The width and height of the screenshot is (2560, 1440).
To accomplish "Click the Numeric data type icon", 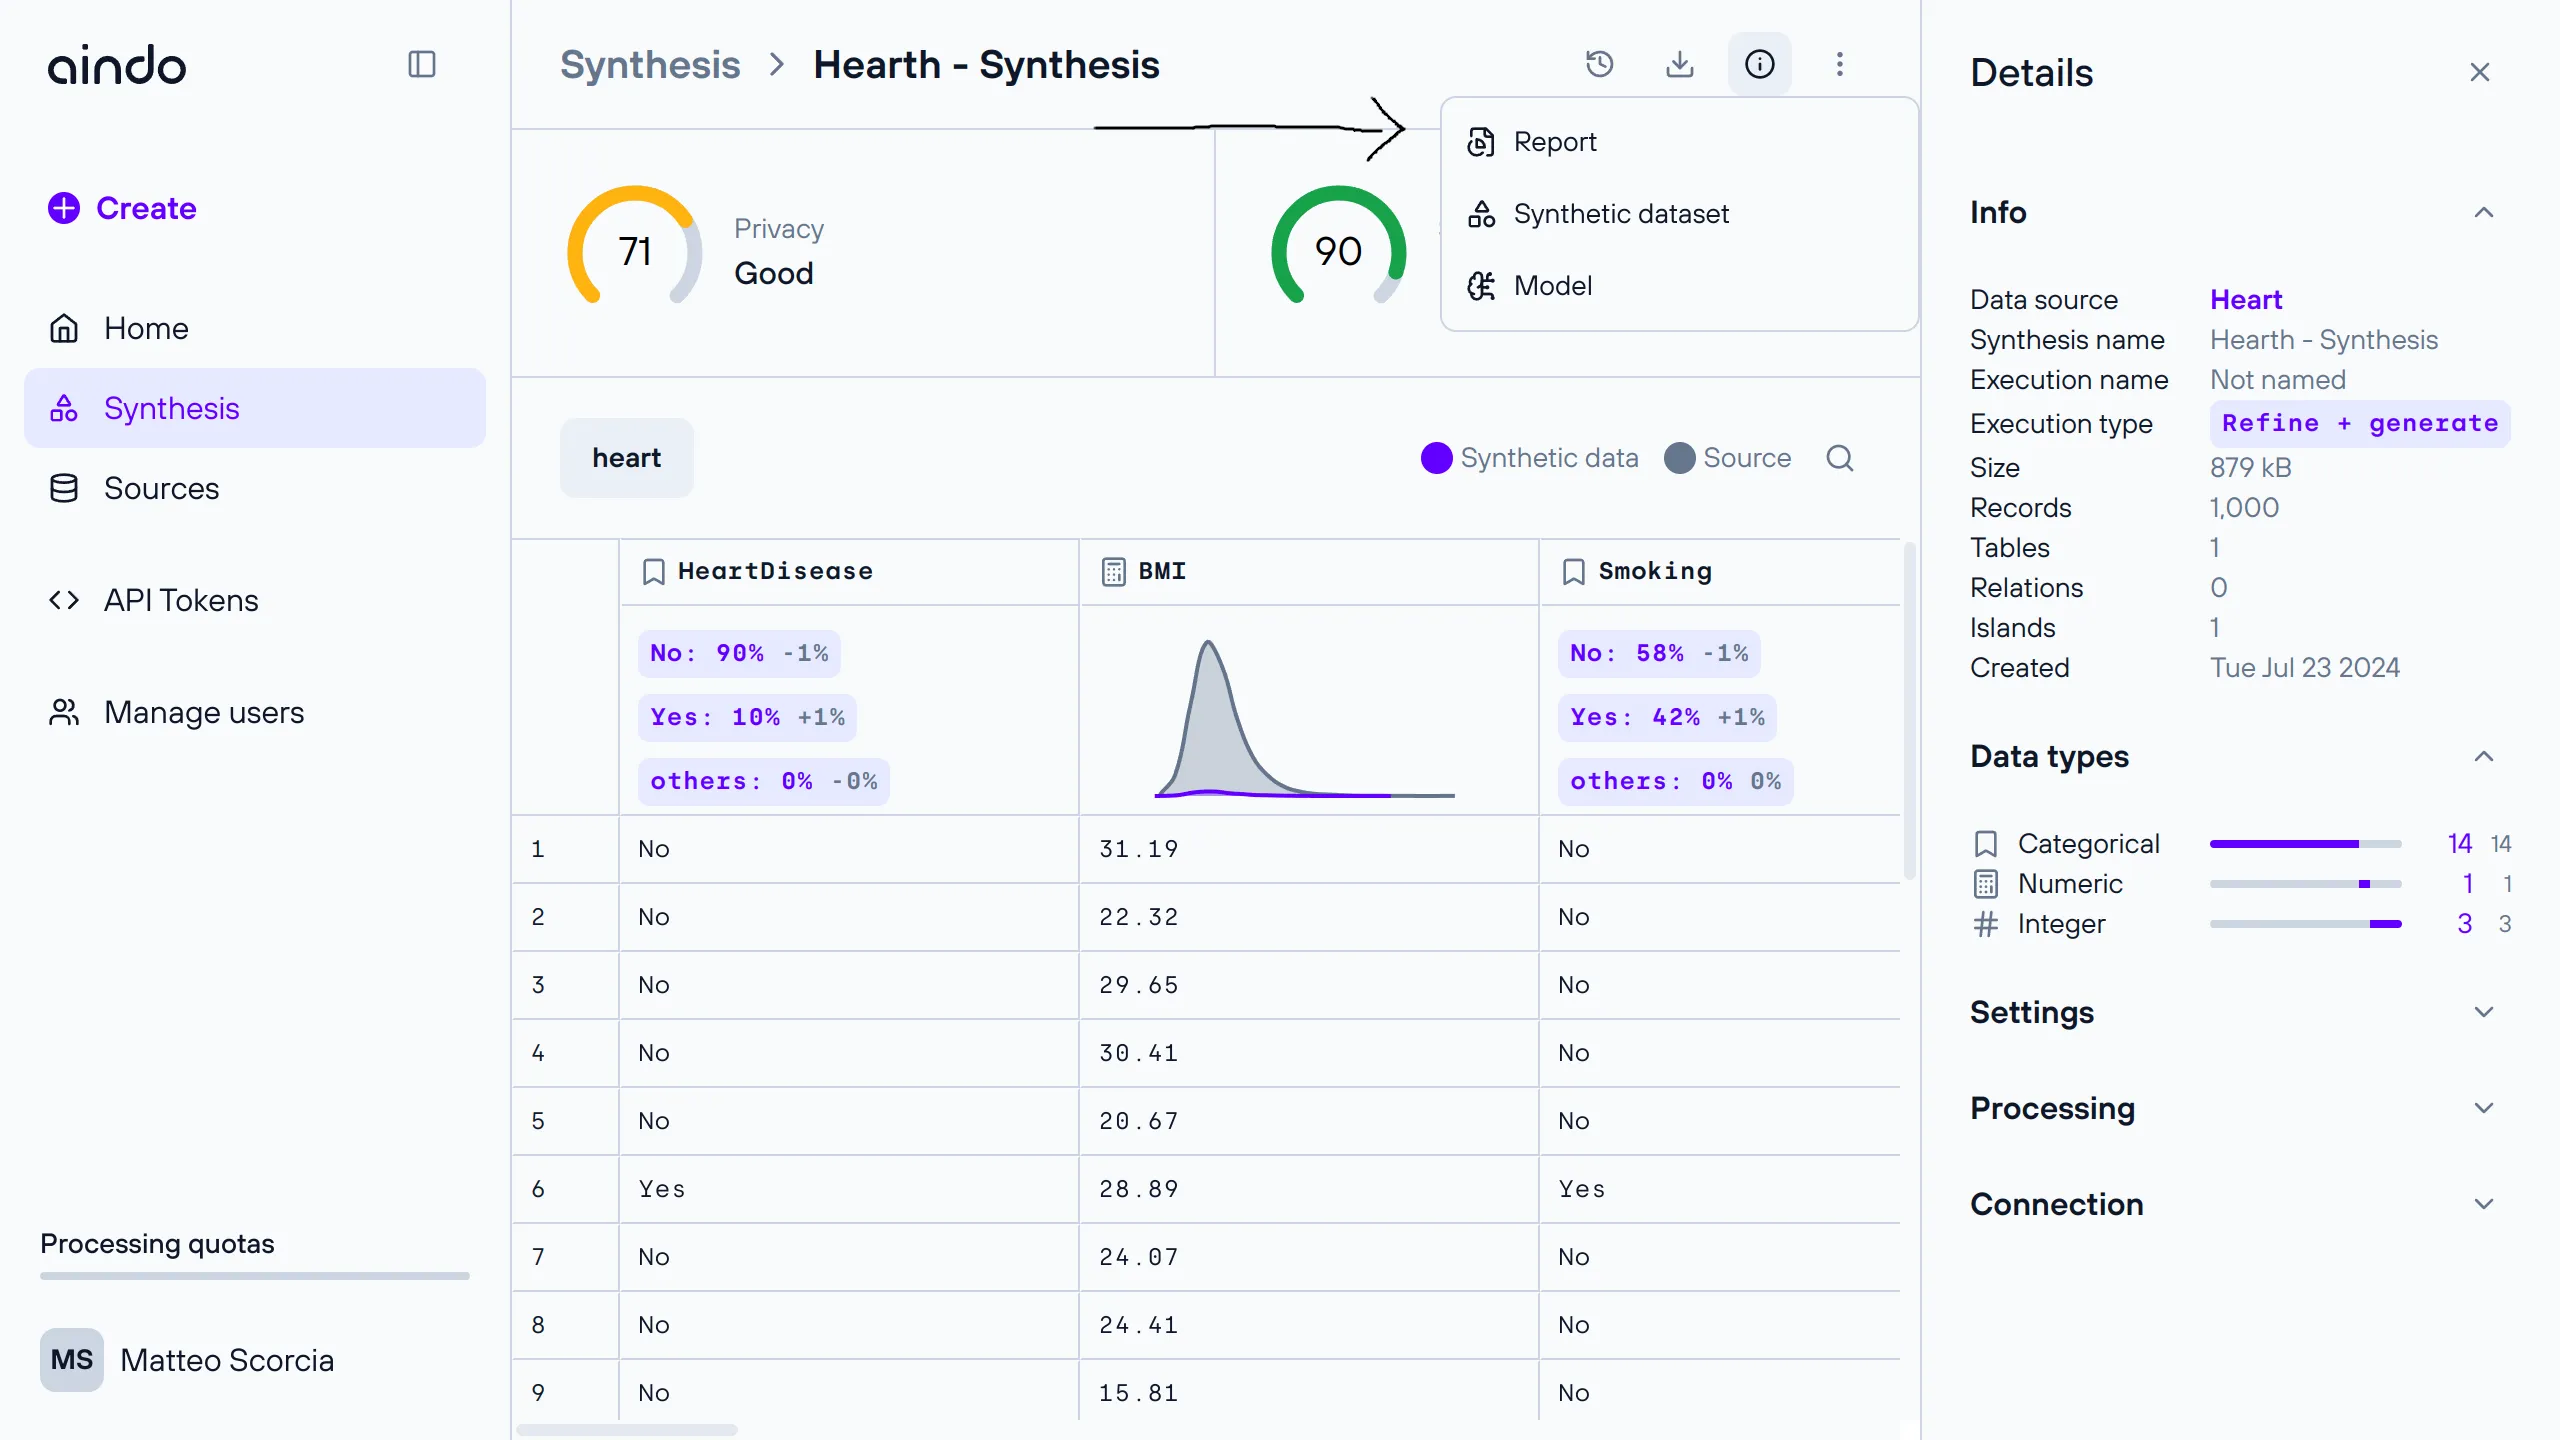I will tap(1986, 884).
